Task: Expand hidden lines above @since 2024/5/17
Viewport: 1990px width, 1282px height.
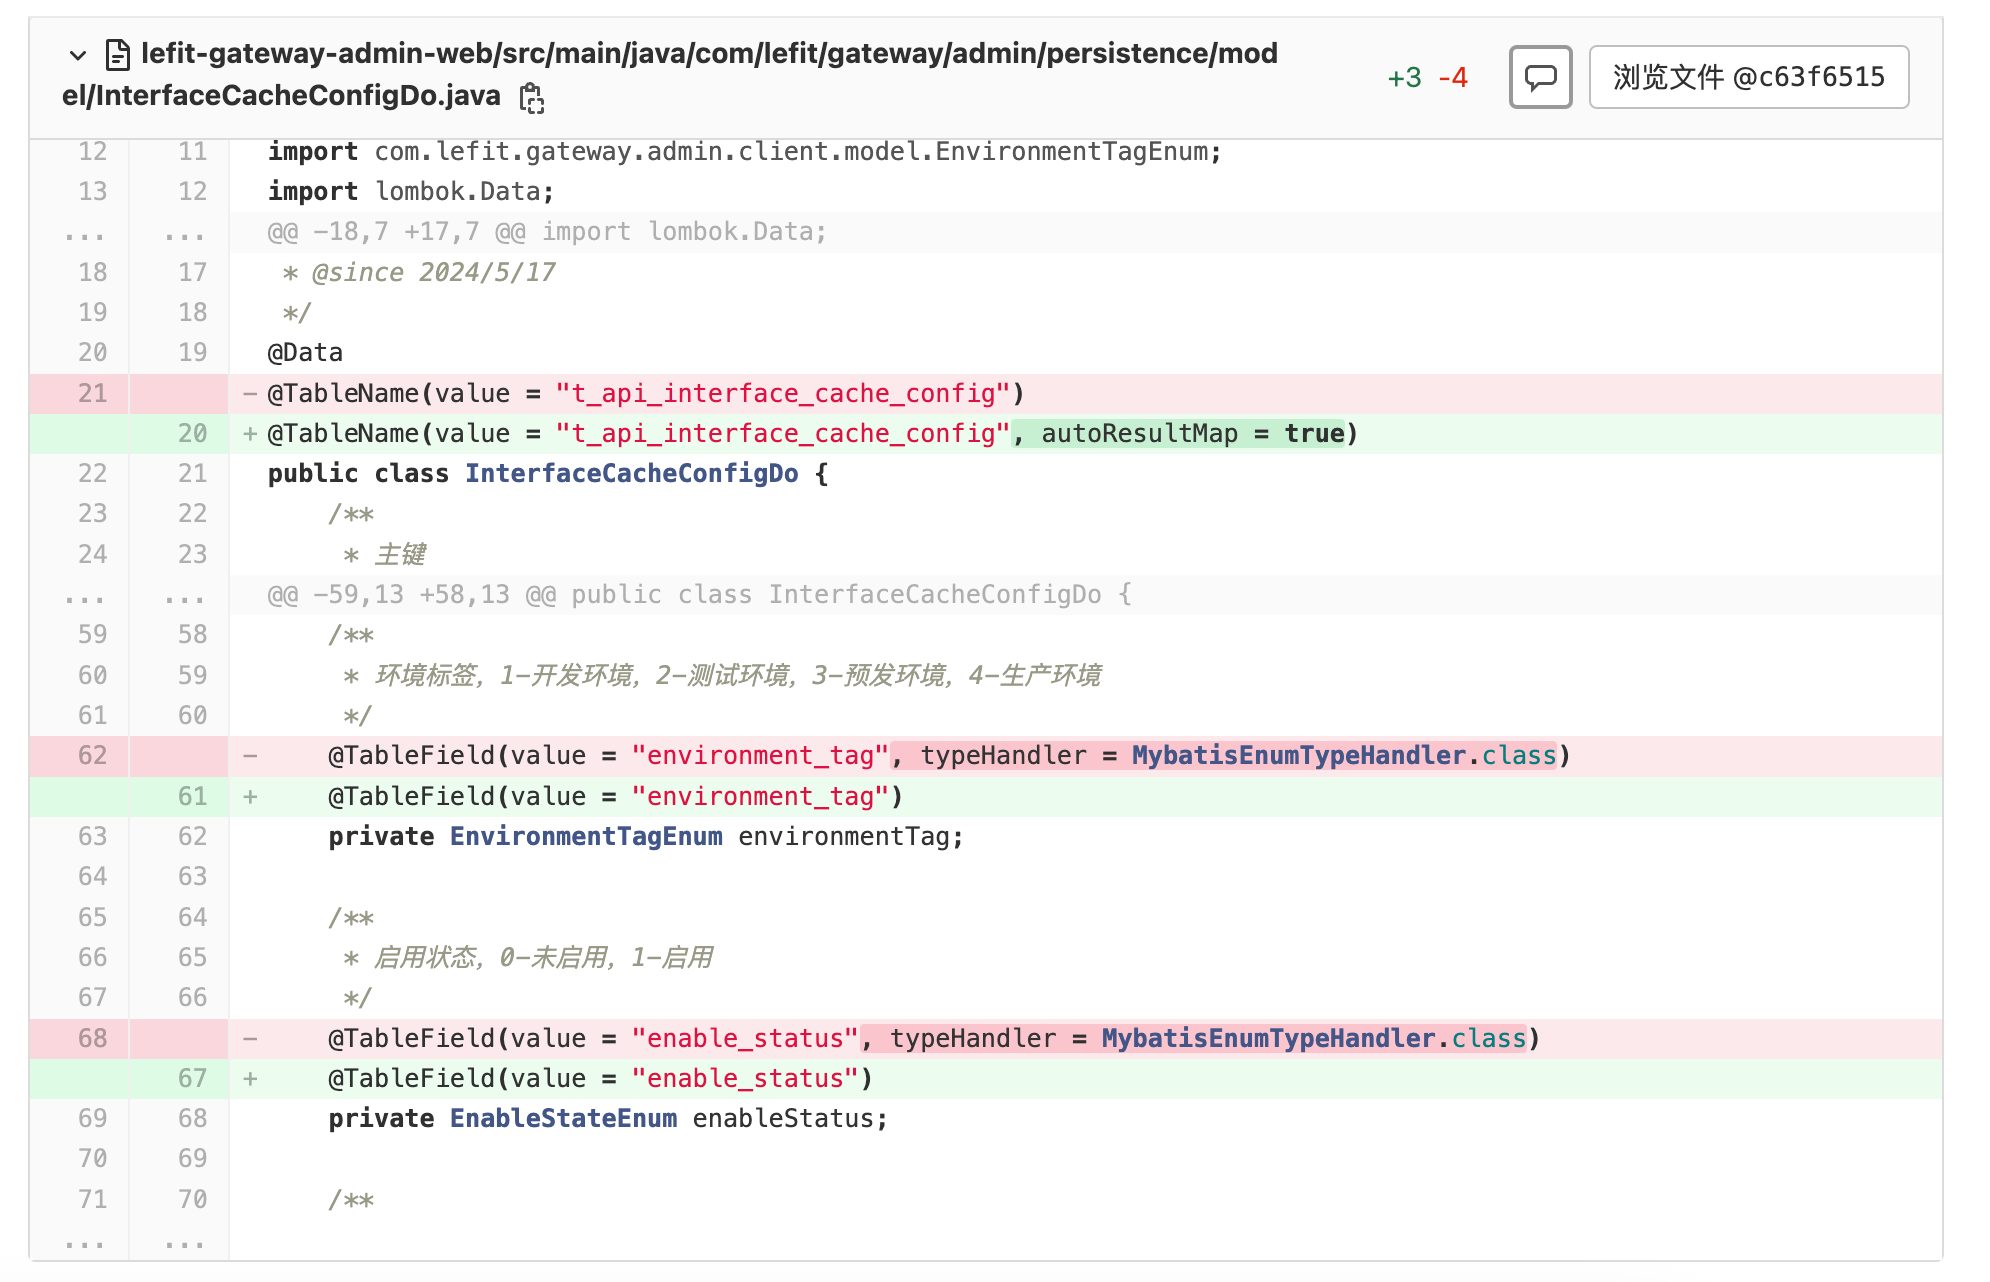Action: [x=85, y=233]
